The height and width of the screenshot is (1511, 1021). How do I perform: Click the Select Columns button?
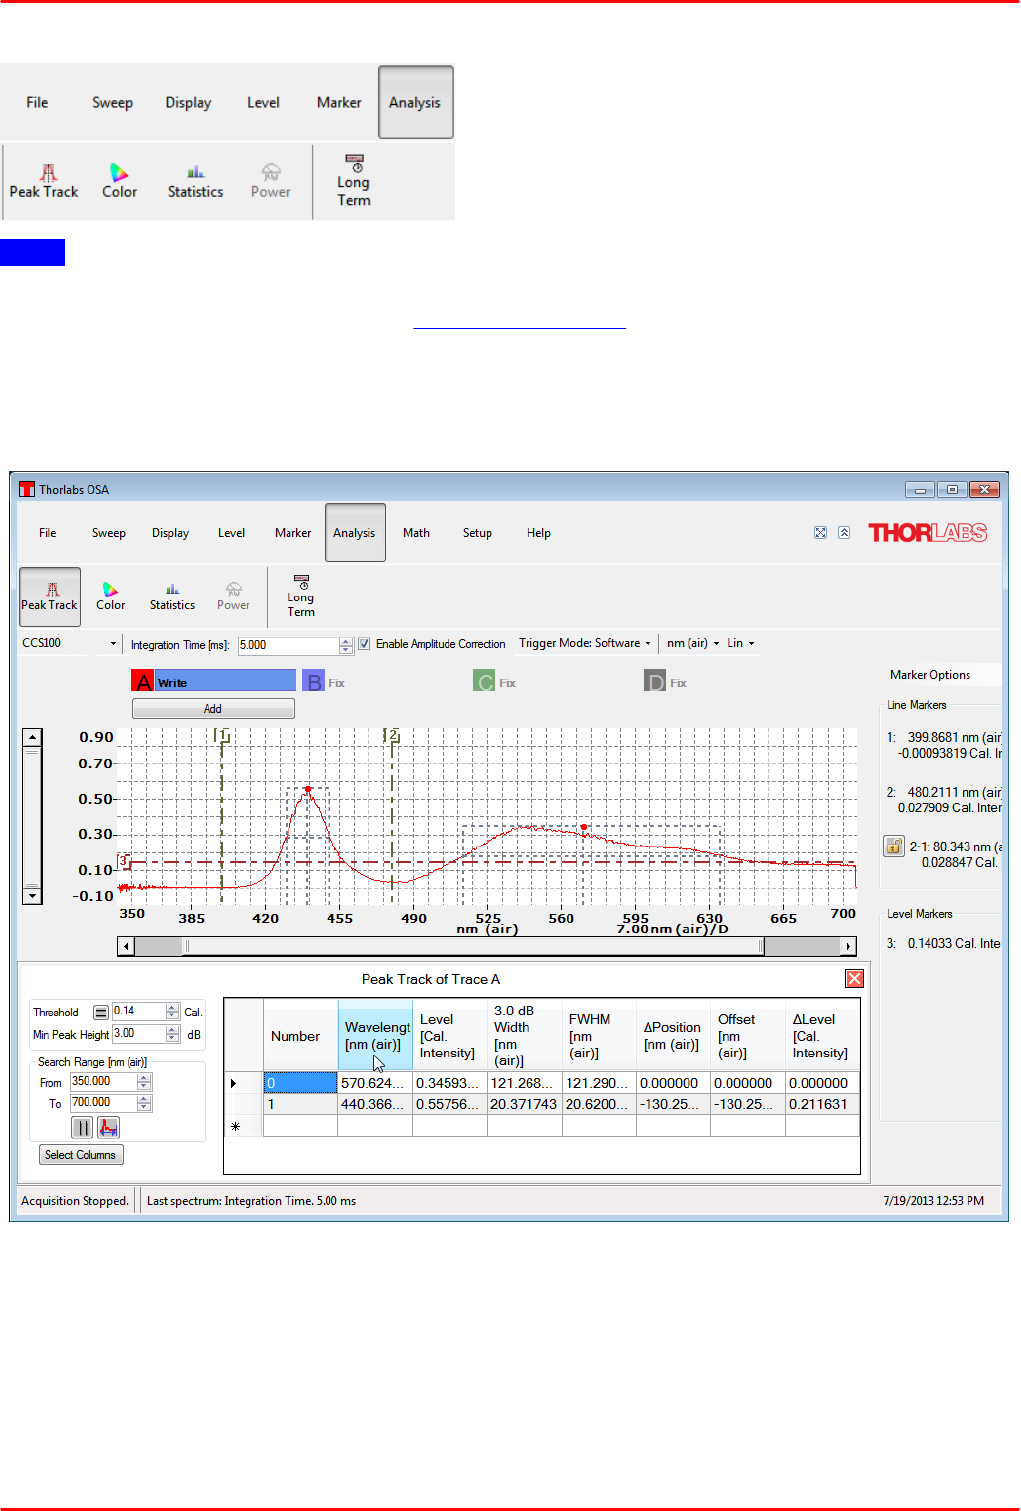click(x=81, y=1155)
